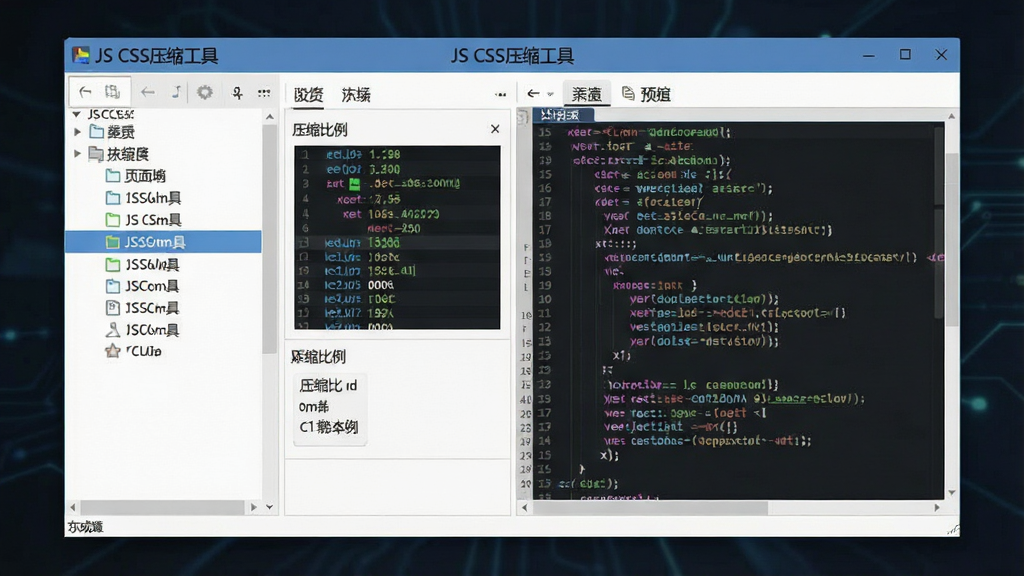Click the resize grip at window bottom-right
The width and height of the screenshot is (1024, 576).
[x=952, y=530]
